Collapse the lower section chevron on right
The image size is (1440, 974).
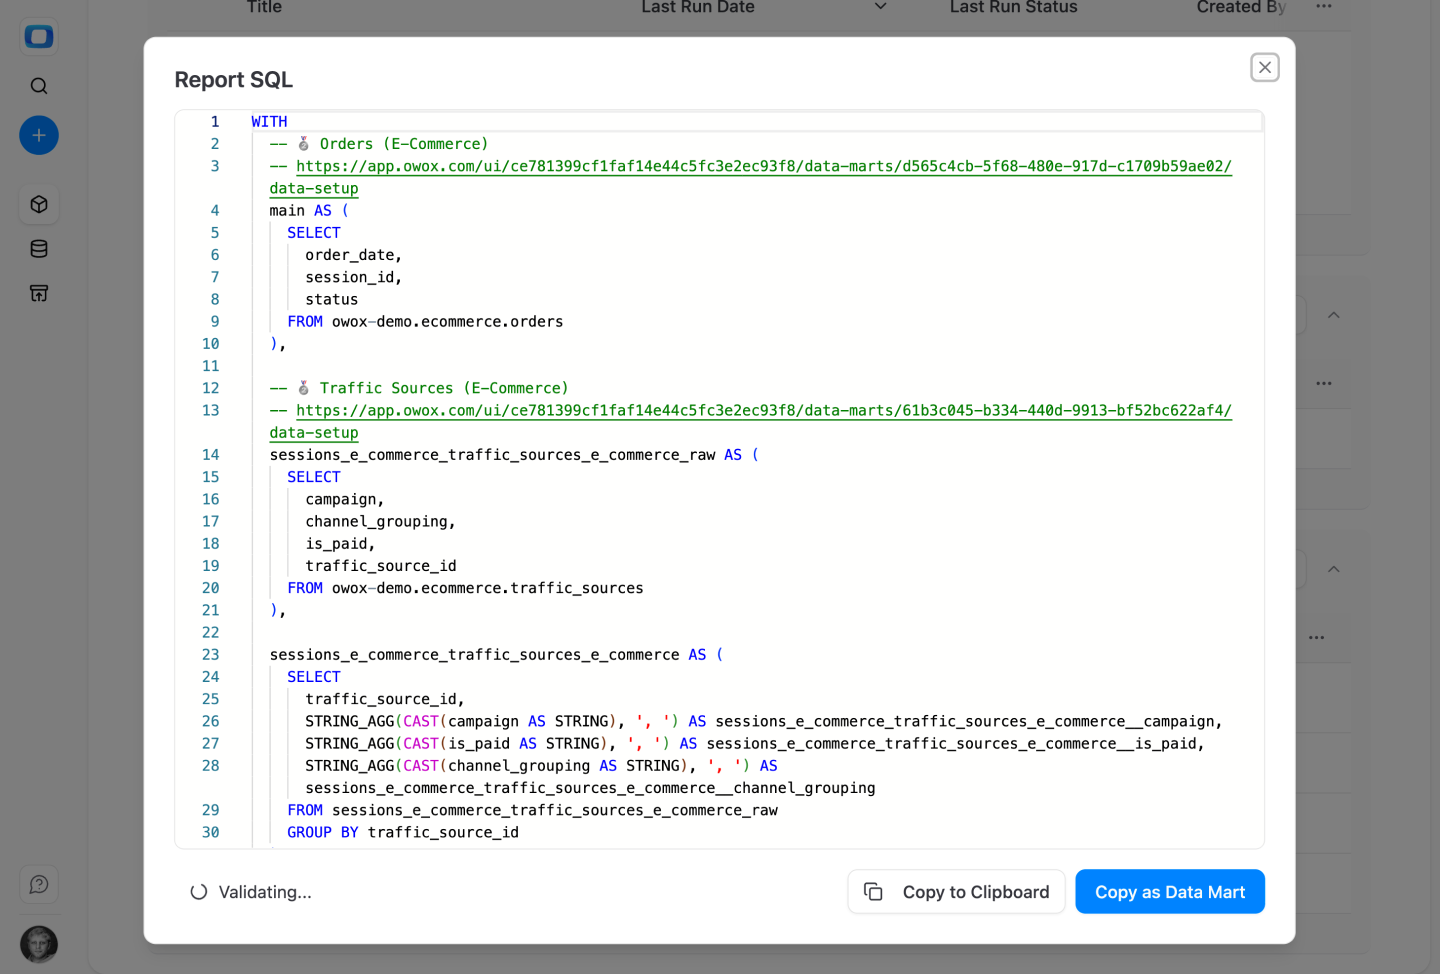1333,569
